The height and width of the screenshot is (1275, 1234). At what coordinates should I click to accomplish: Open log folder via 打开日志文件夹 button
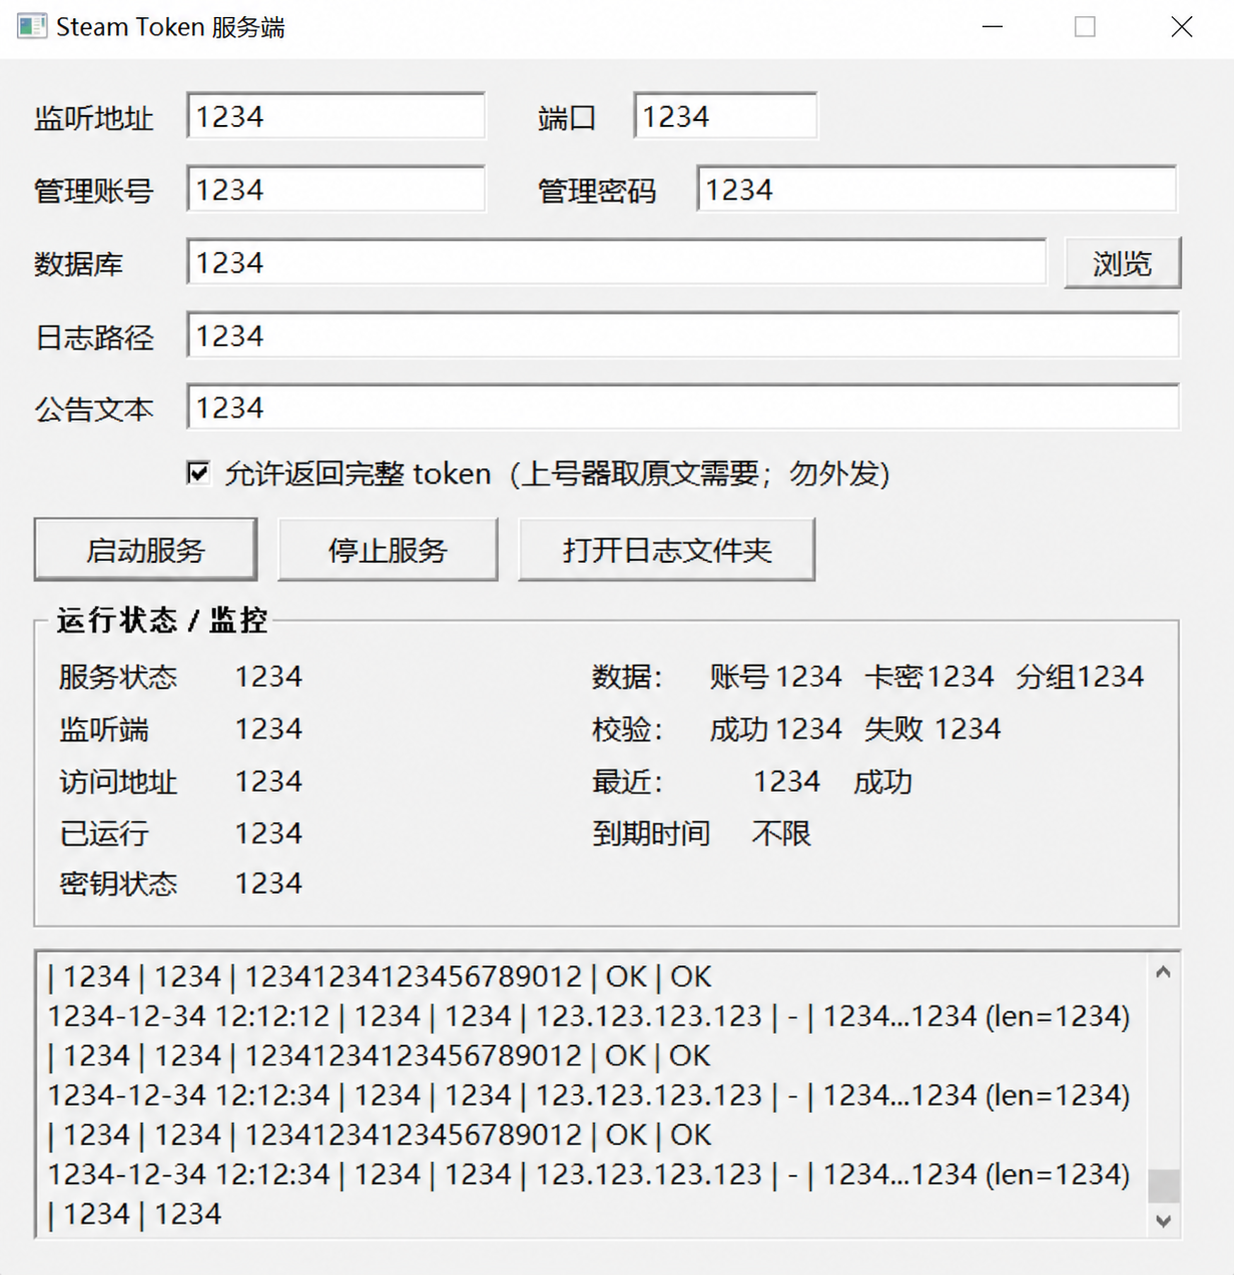click(667, 549)
